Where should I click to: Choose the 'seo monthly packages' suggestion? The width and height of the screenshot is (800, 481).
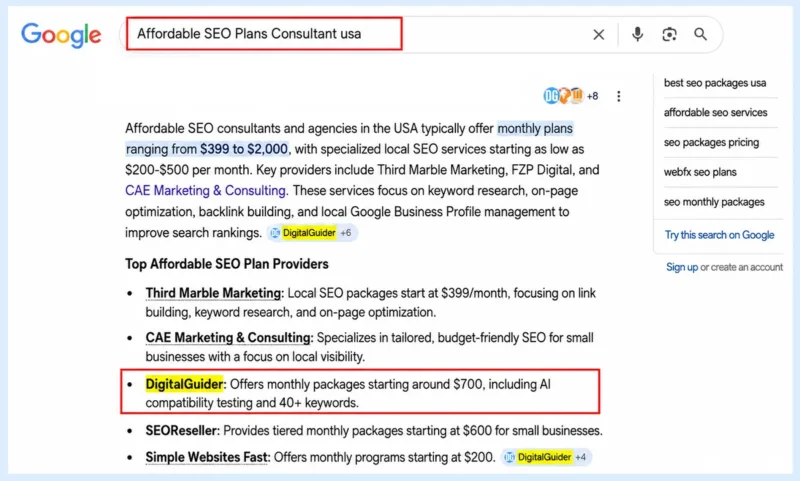tap(714, 202)
